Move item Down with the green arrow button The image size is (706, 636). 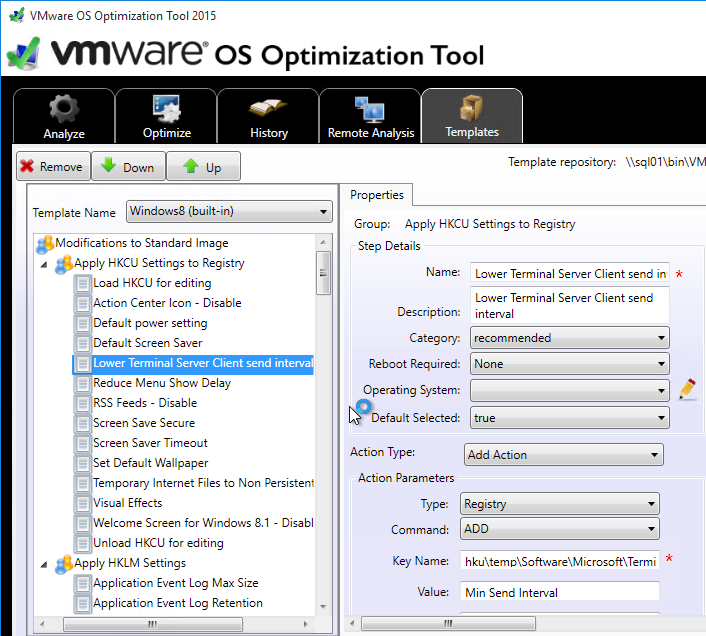128,167
